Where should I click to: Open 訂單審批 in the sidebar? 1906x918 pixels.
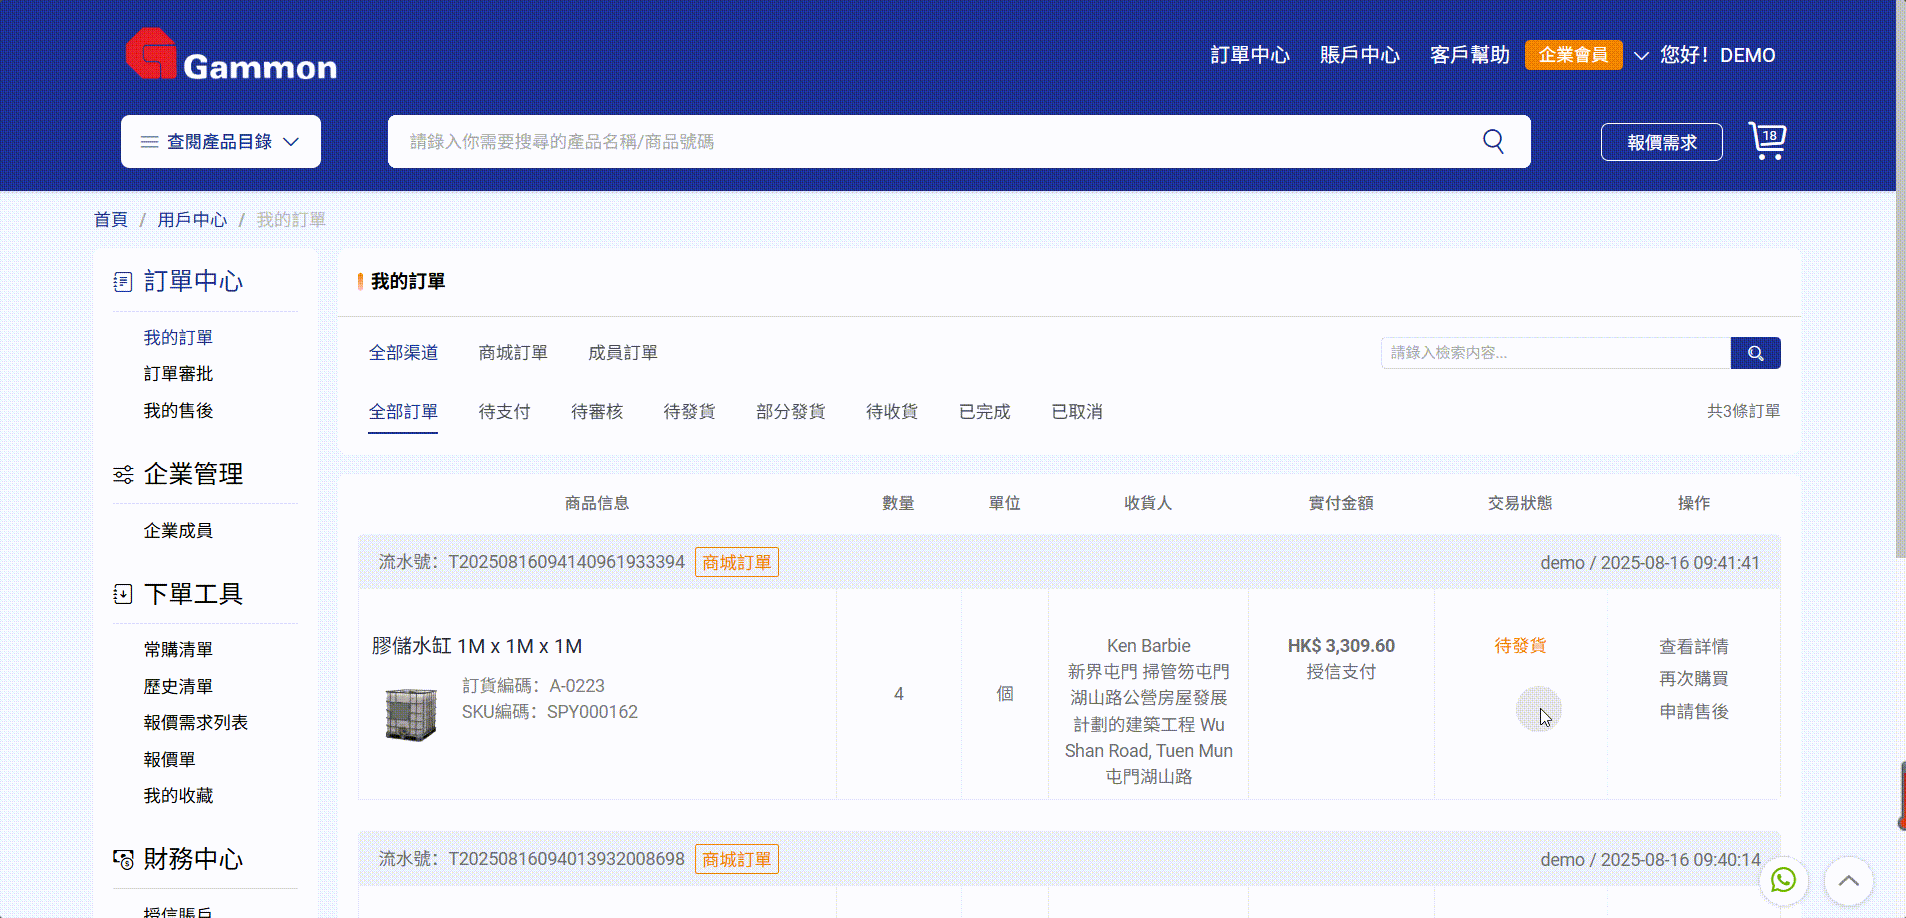[178, 374]
